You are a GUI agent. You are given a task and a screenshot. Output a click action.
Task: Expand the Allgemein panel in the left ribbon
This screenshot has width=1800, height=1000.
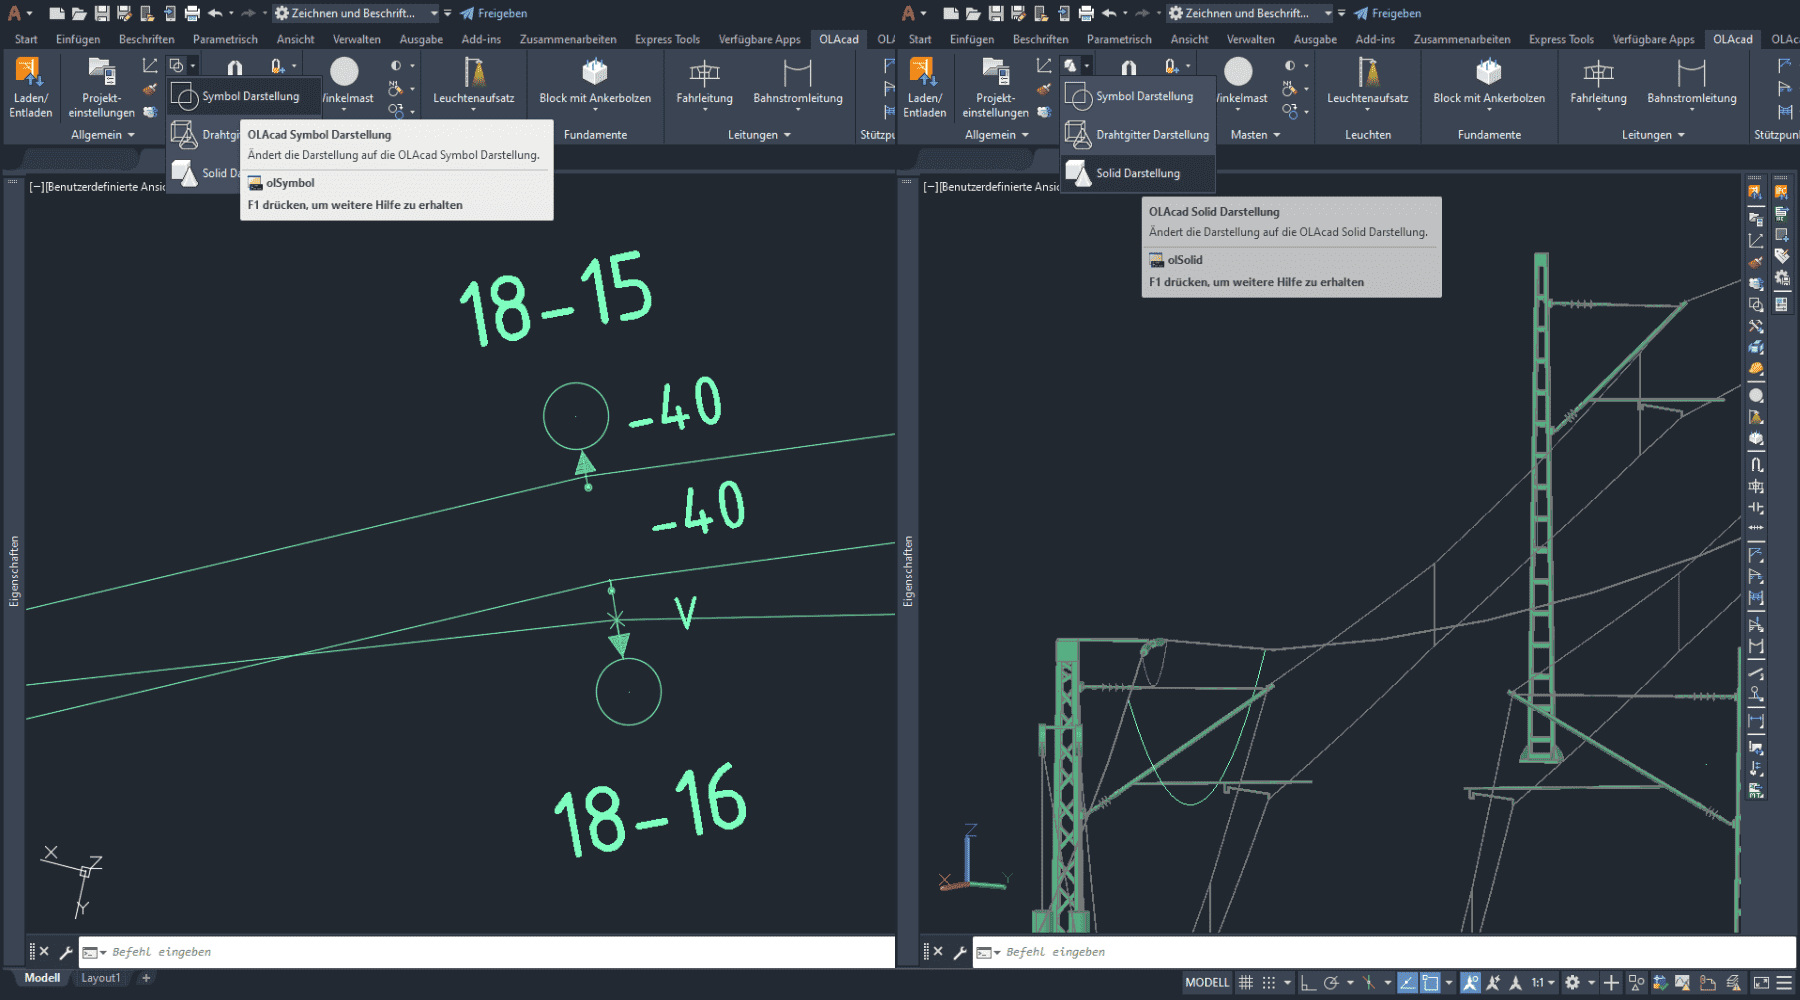click(x=102, y=135)
